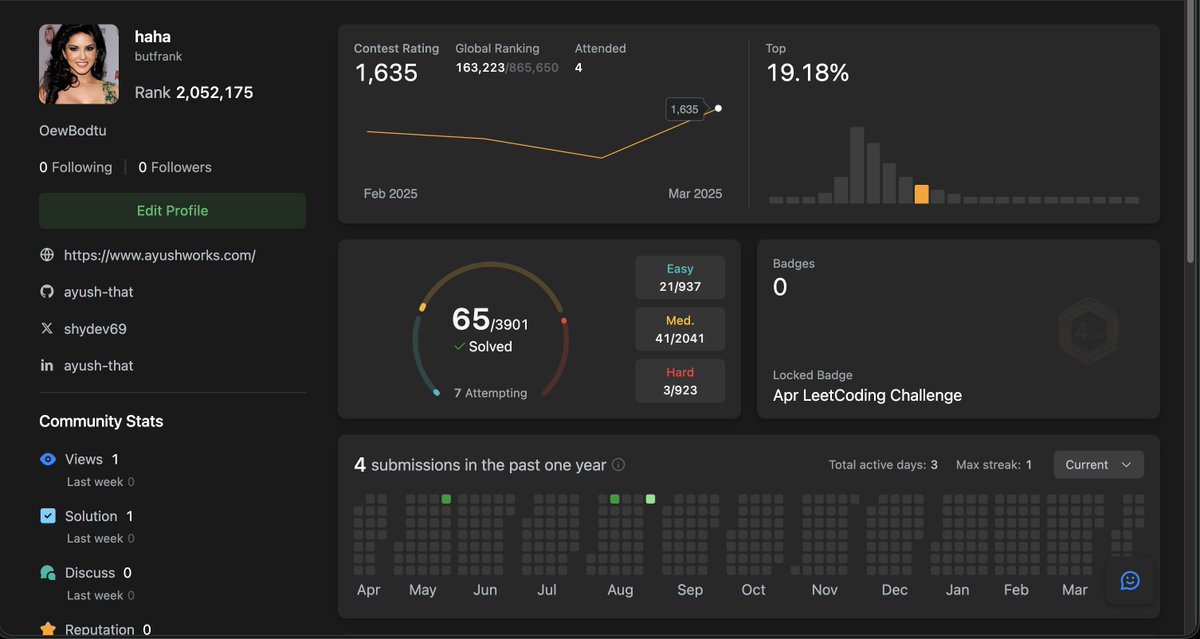Click the solved problems progress ring

click(490, 330)
